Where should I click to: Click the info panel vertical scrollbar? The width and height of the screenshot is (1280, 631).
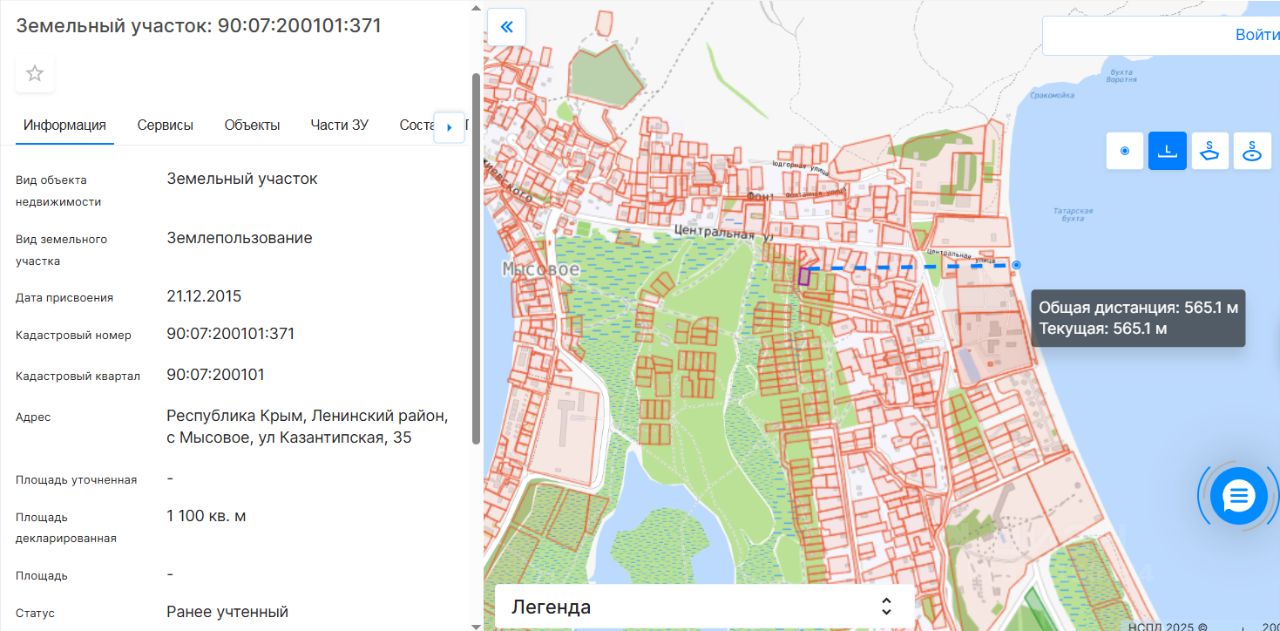click(476, 258)
